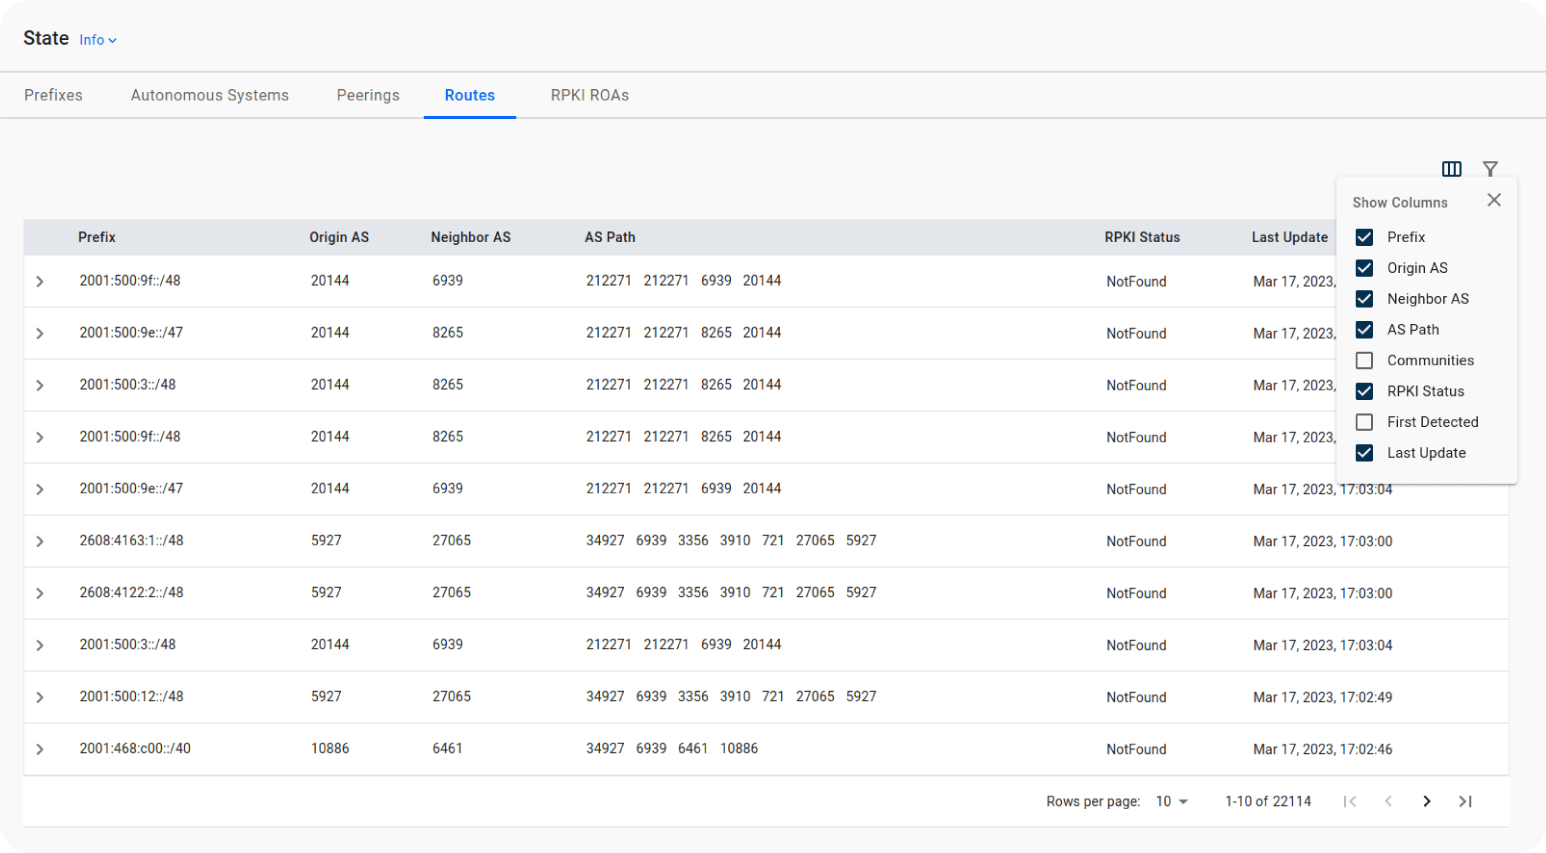
Task: Uncheck the RPKI Status column checkbox
Action: tap(1364, 391)
